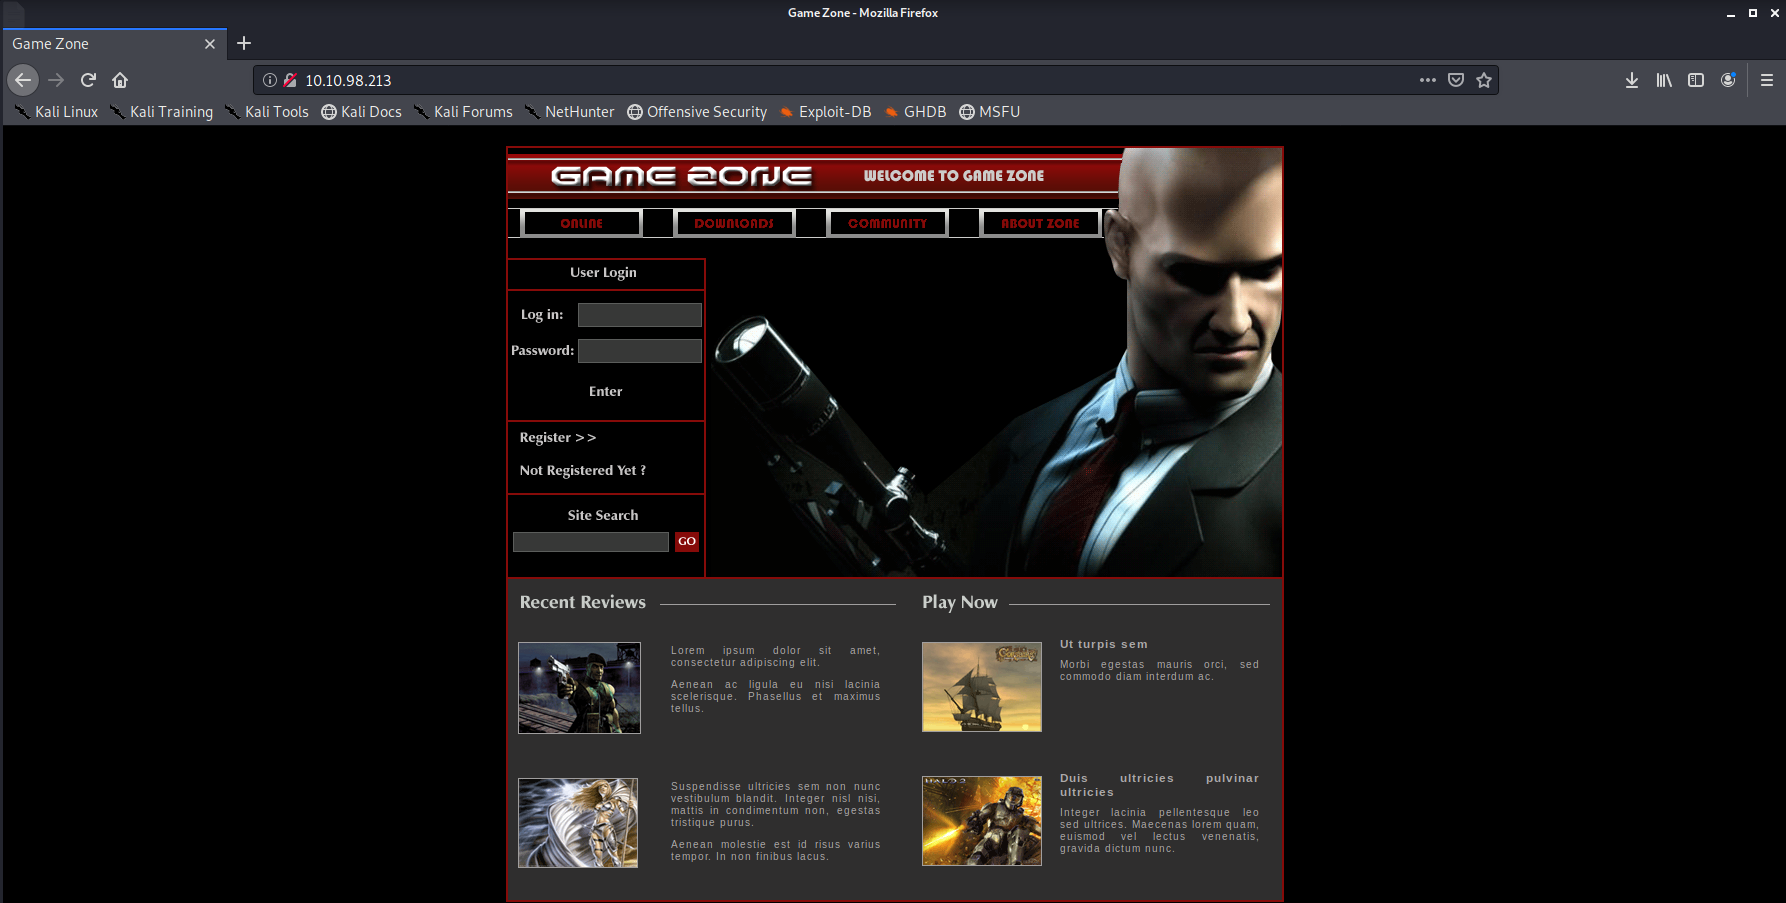
Task: Focus the Password field
Action: 640,351
